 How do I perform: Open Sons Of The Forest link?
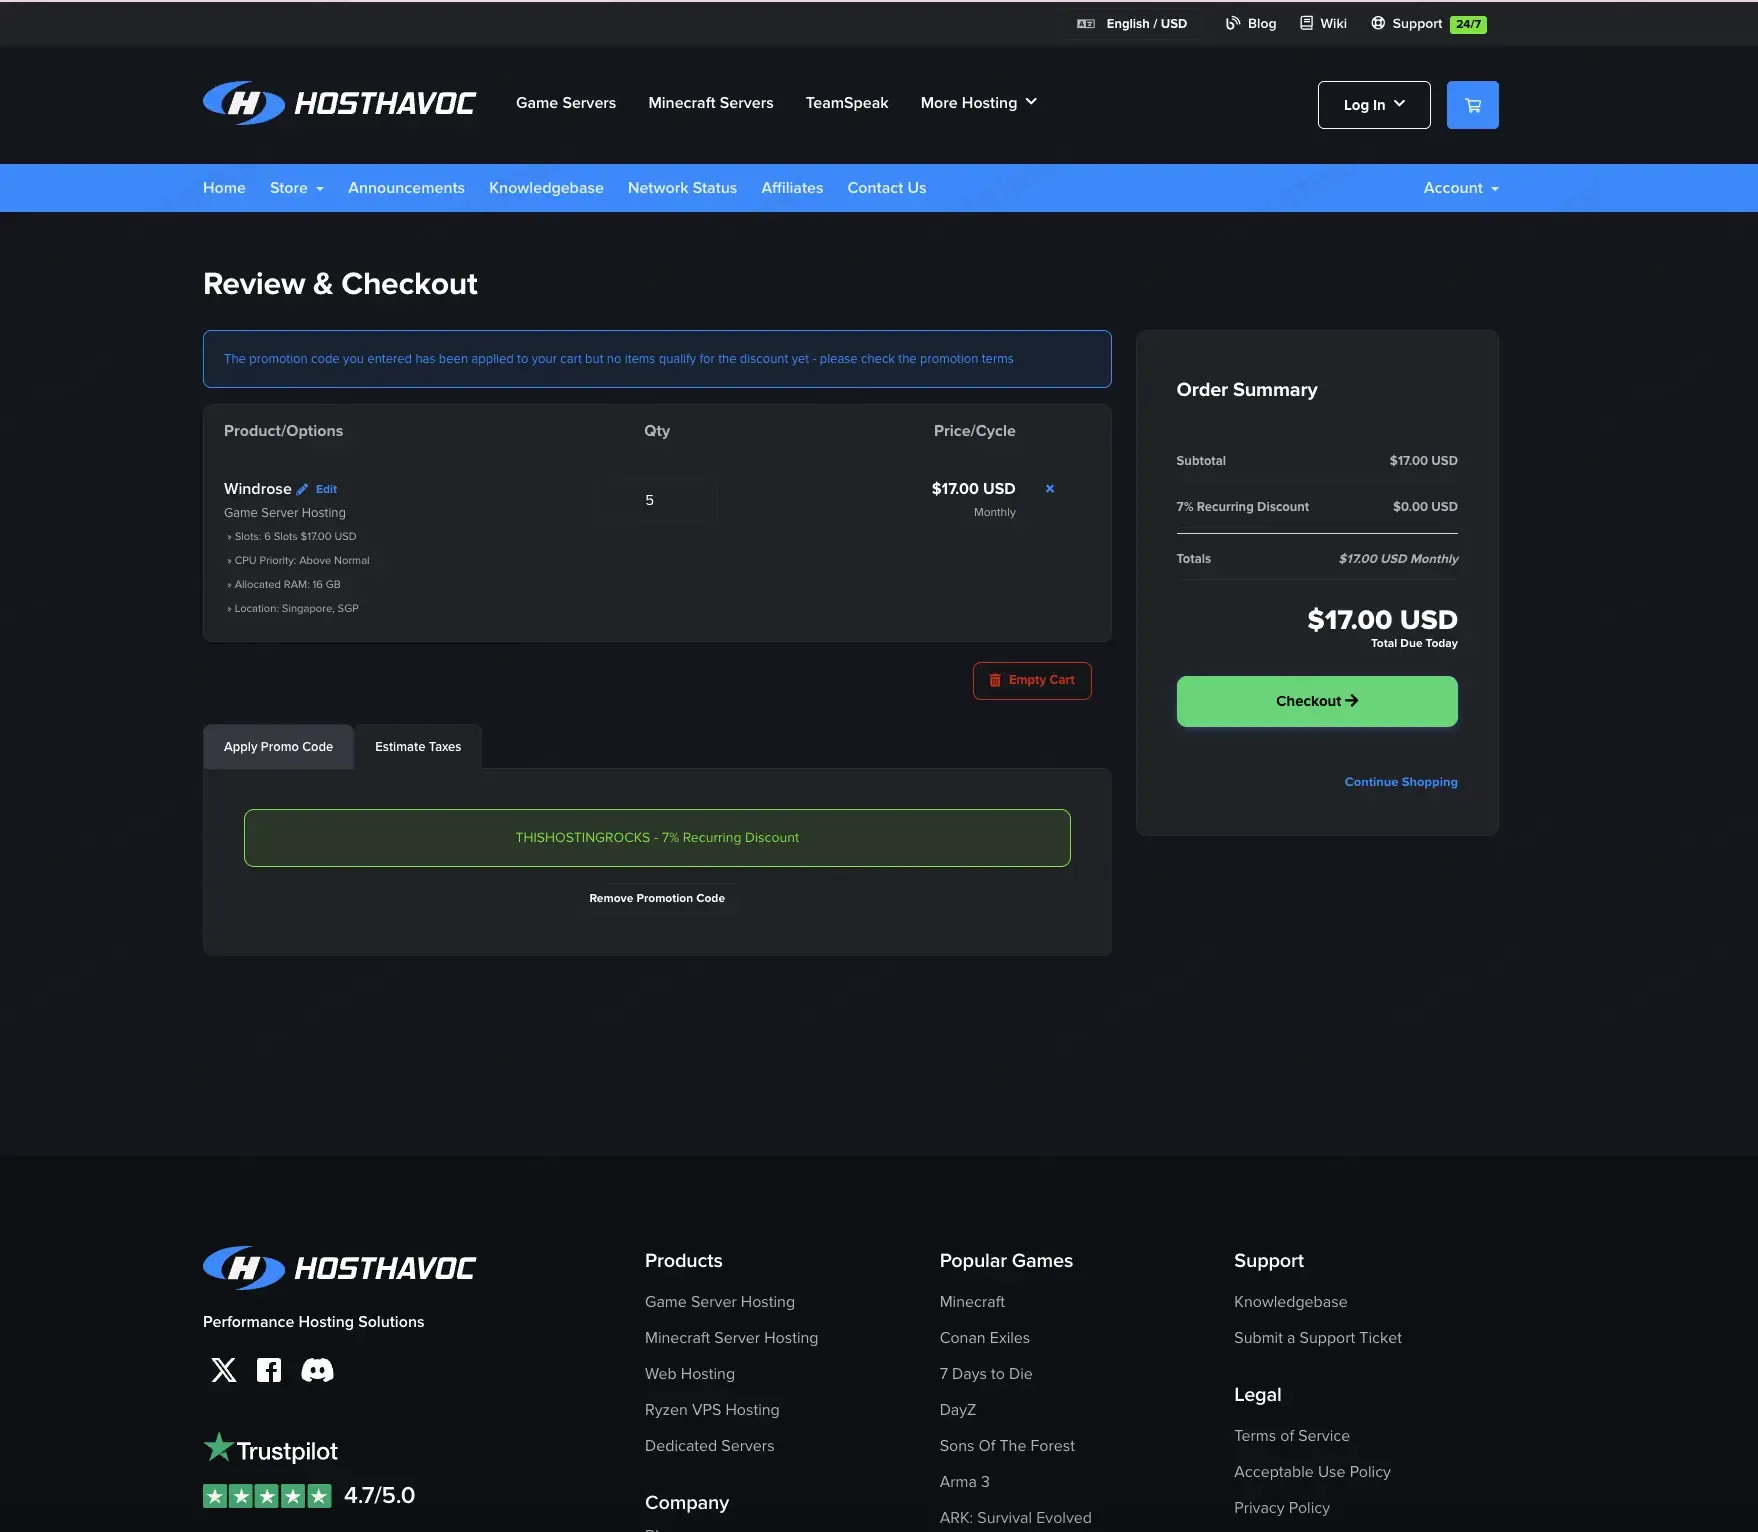pos(1007,1446)
